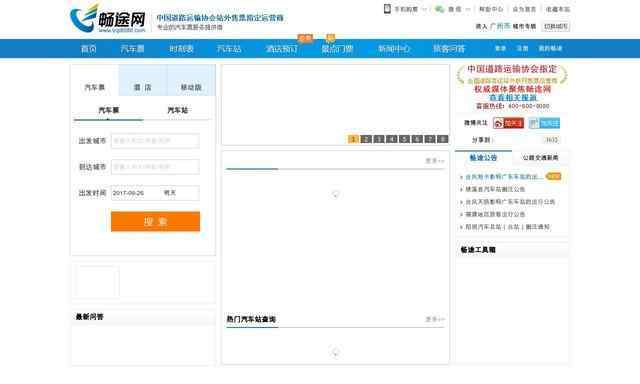Select carousel slide number 4

coord(391,139)
